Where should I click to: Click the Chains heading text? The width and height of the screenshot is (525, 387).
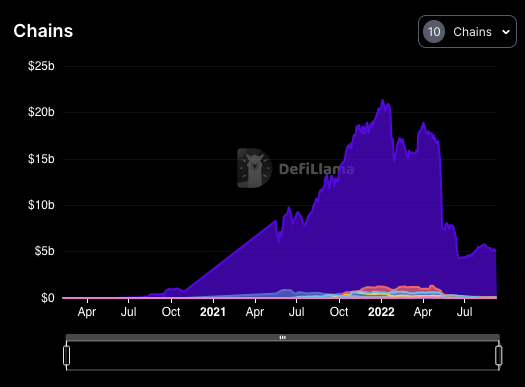click(x=43, y=31)
